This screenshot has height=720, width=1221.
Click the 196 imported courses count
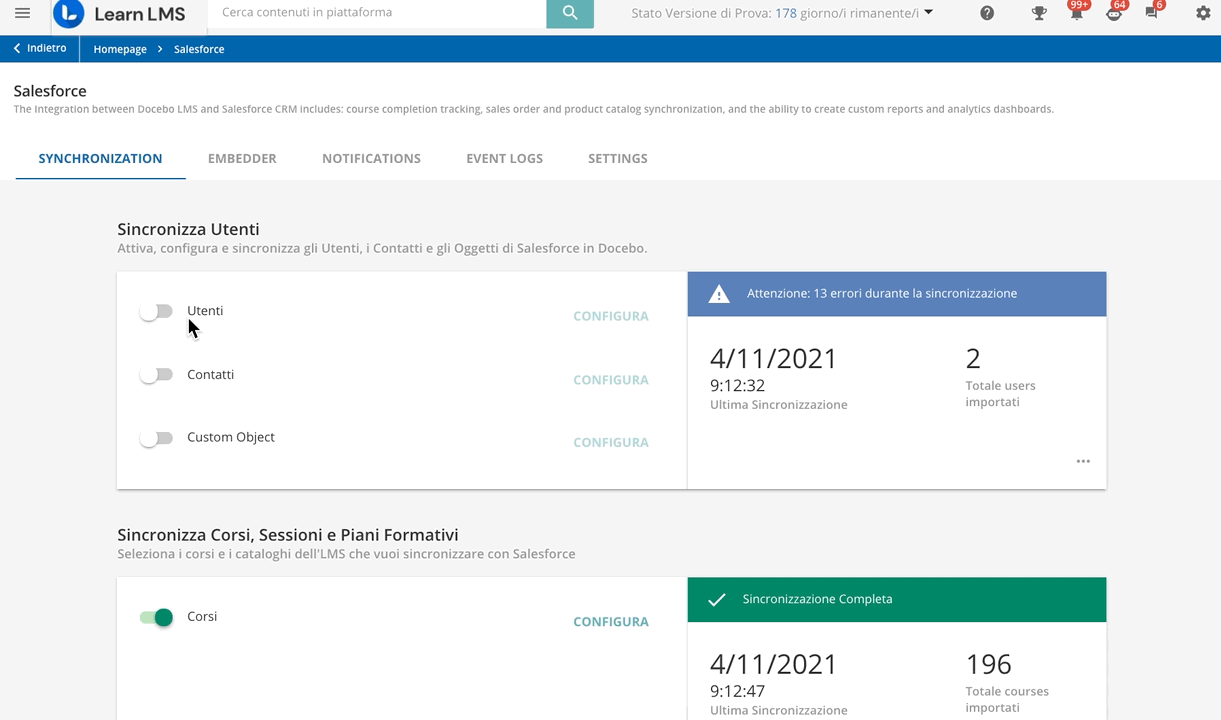click(x=989, y=664)
